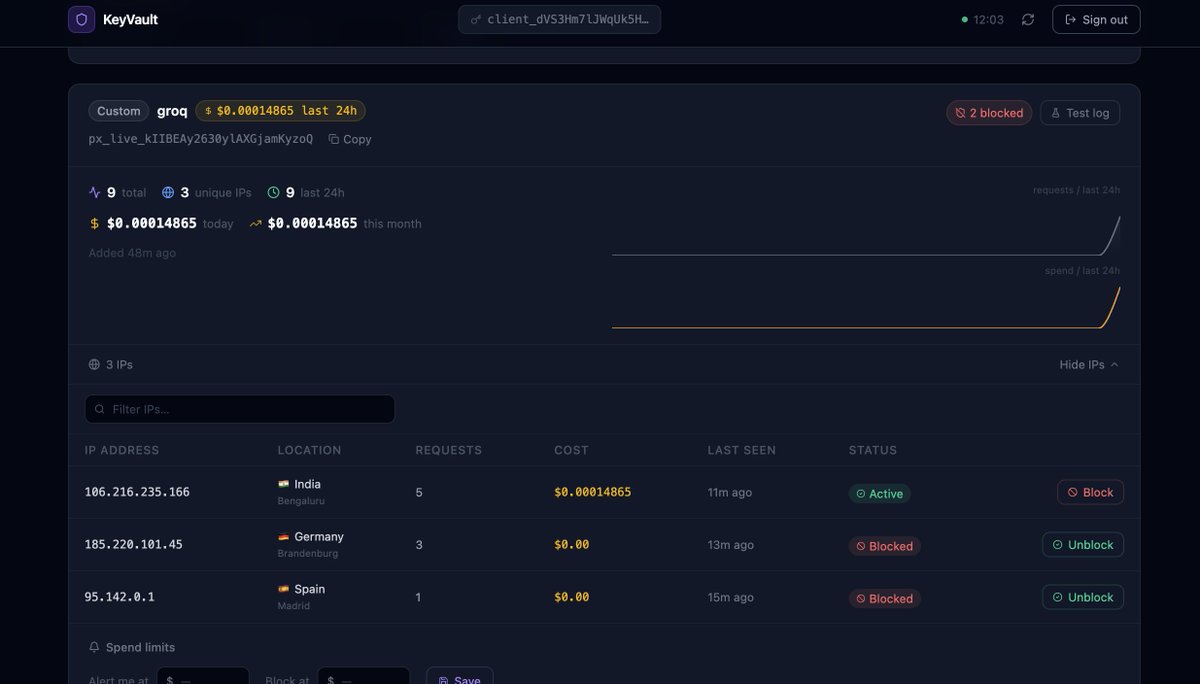Unblock the Spain IP 95.142.0.1
The image size is (1200, 684).
coord(1083,597)
